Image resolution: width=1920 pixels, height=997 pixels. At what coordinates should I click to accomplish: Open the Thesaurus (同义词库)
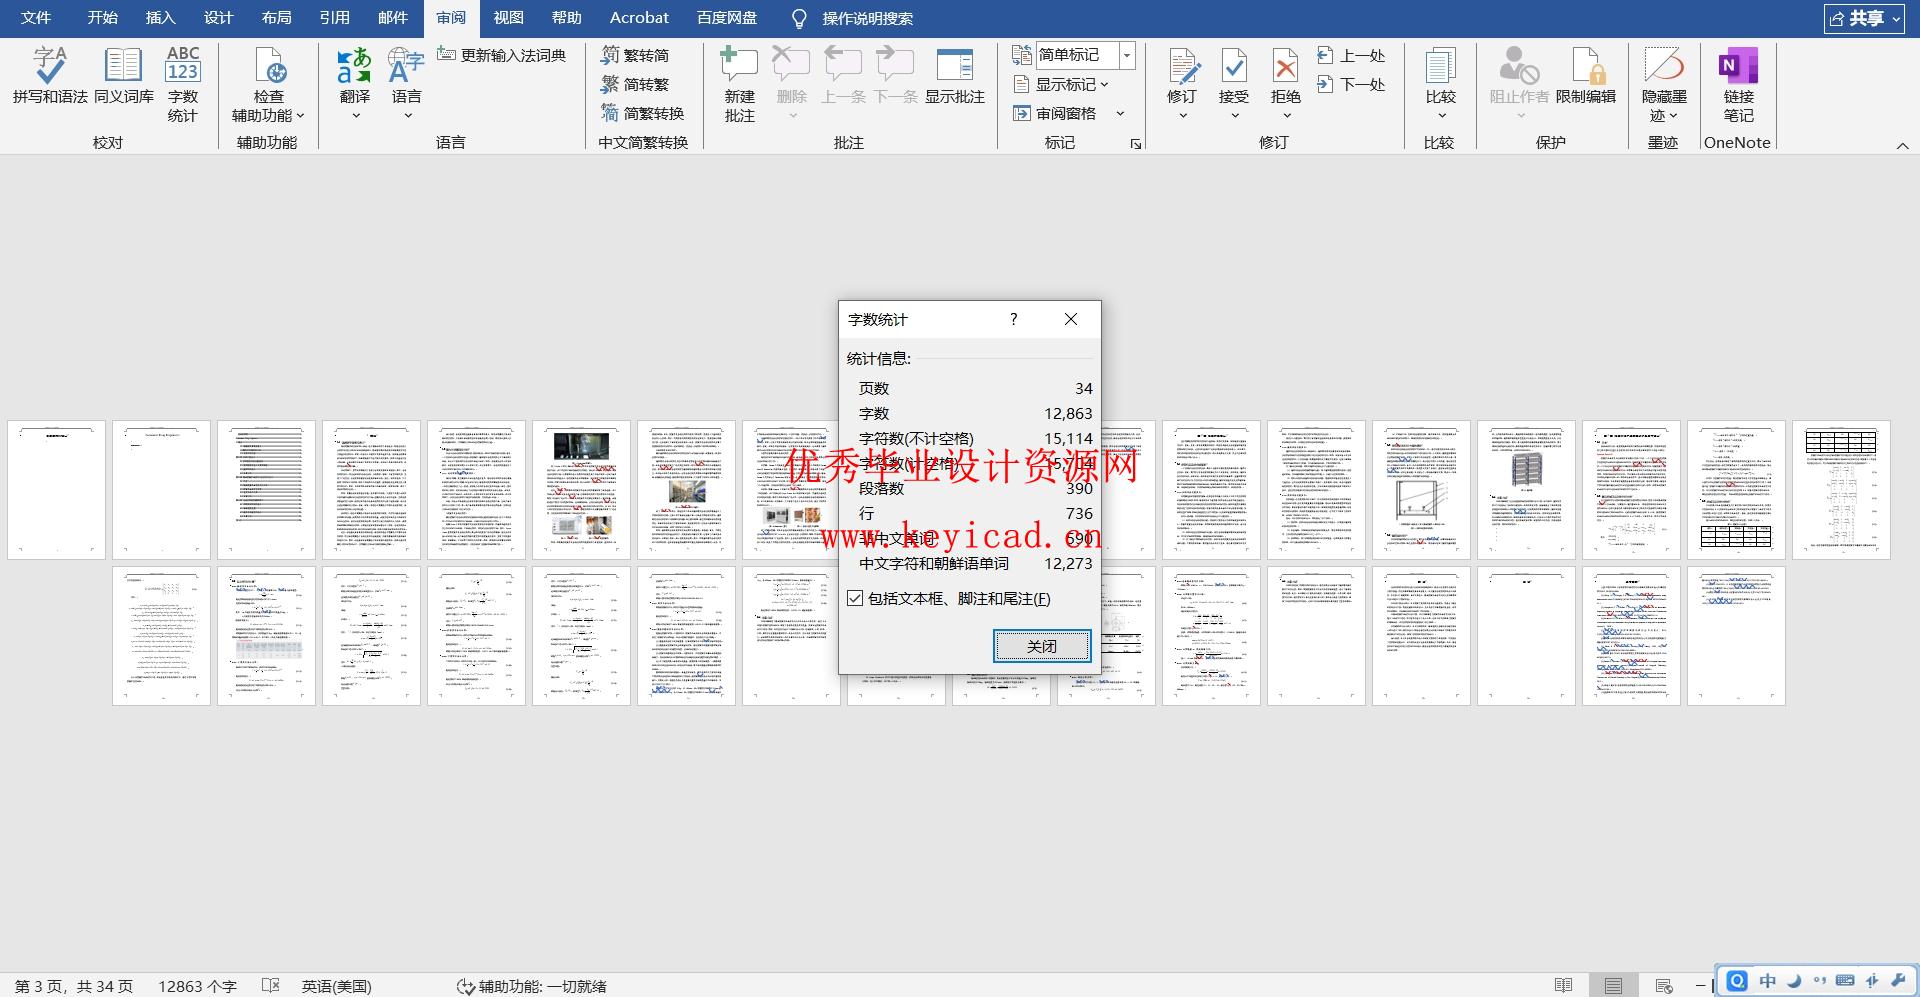123,77
